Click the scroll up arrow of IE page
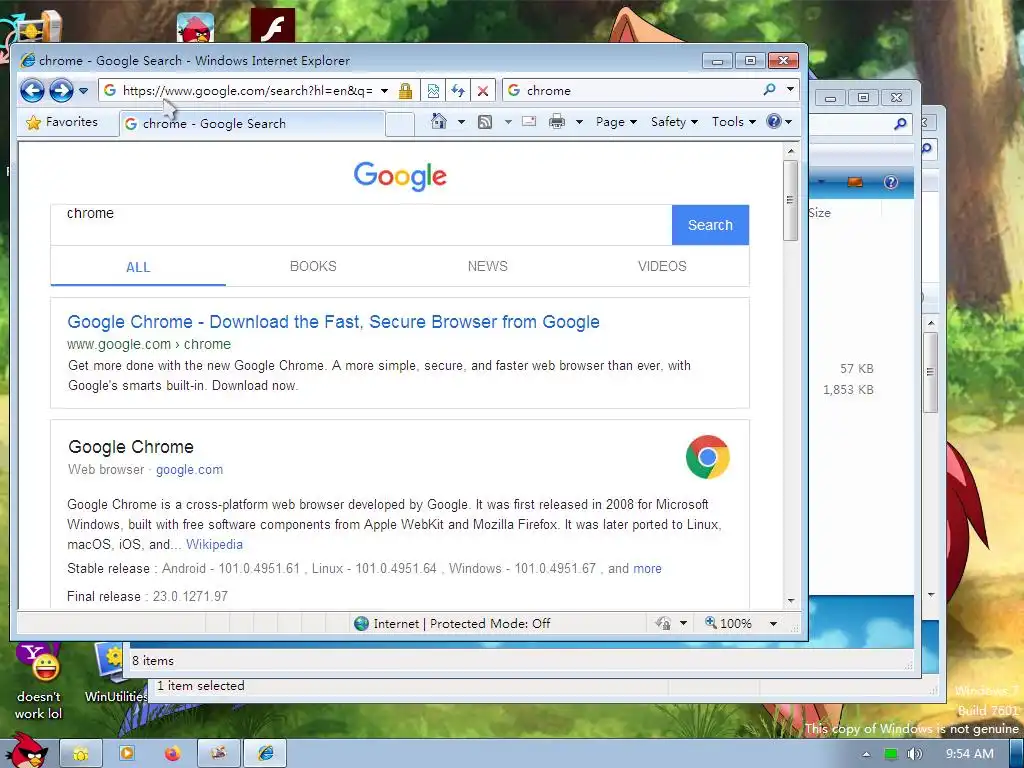Viewport: 1024px width, 768px height. click(791, 152)
